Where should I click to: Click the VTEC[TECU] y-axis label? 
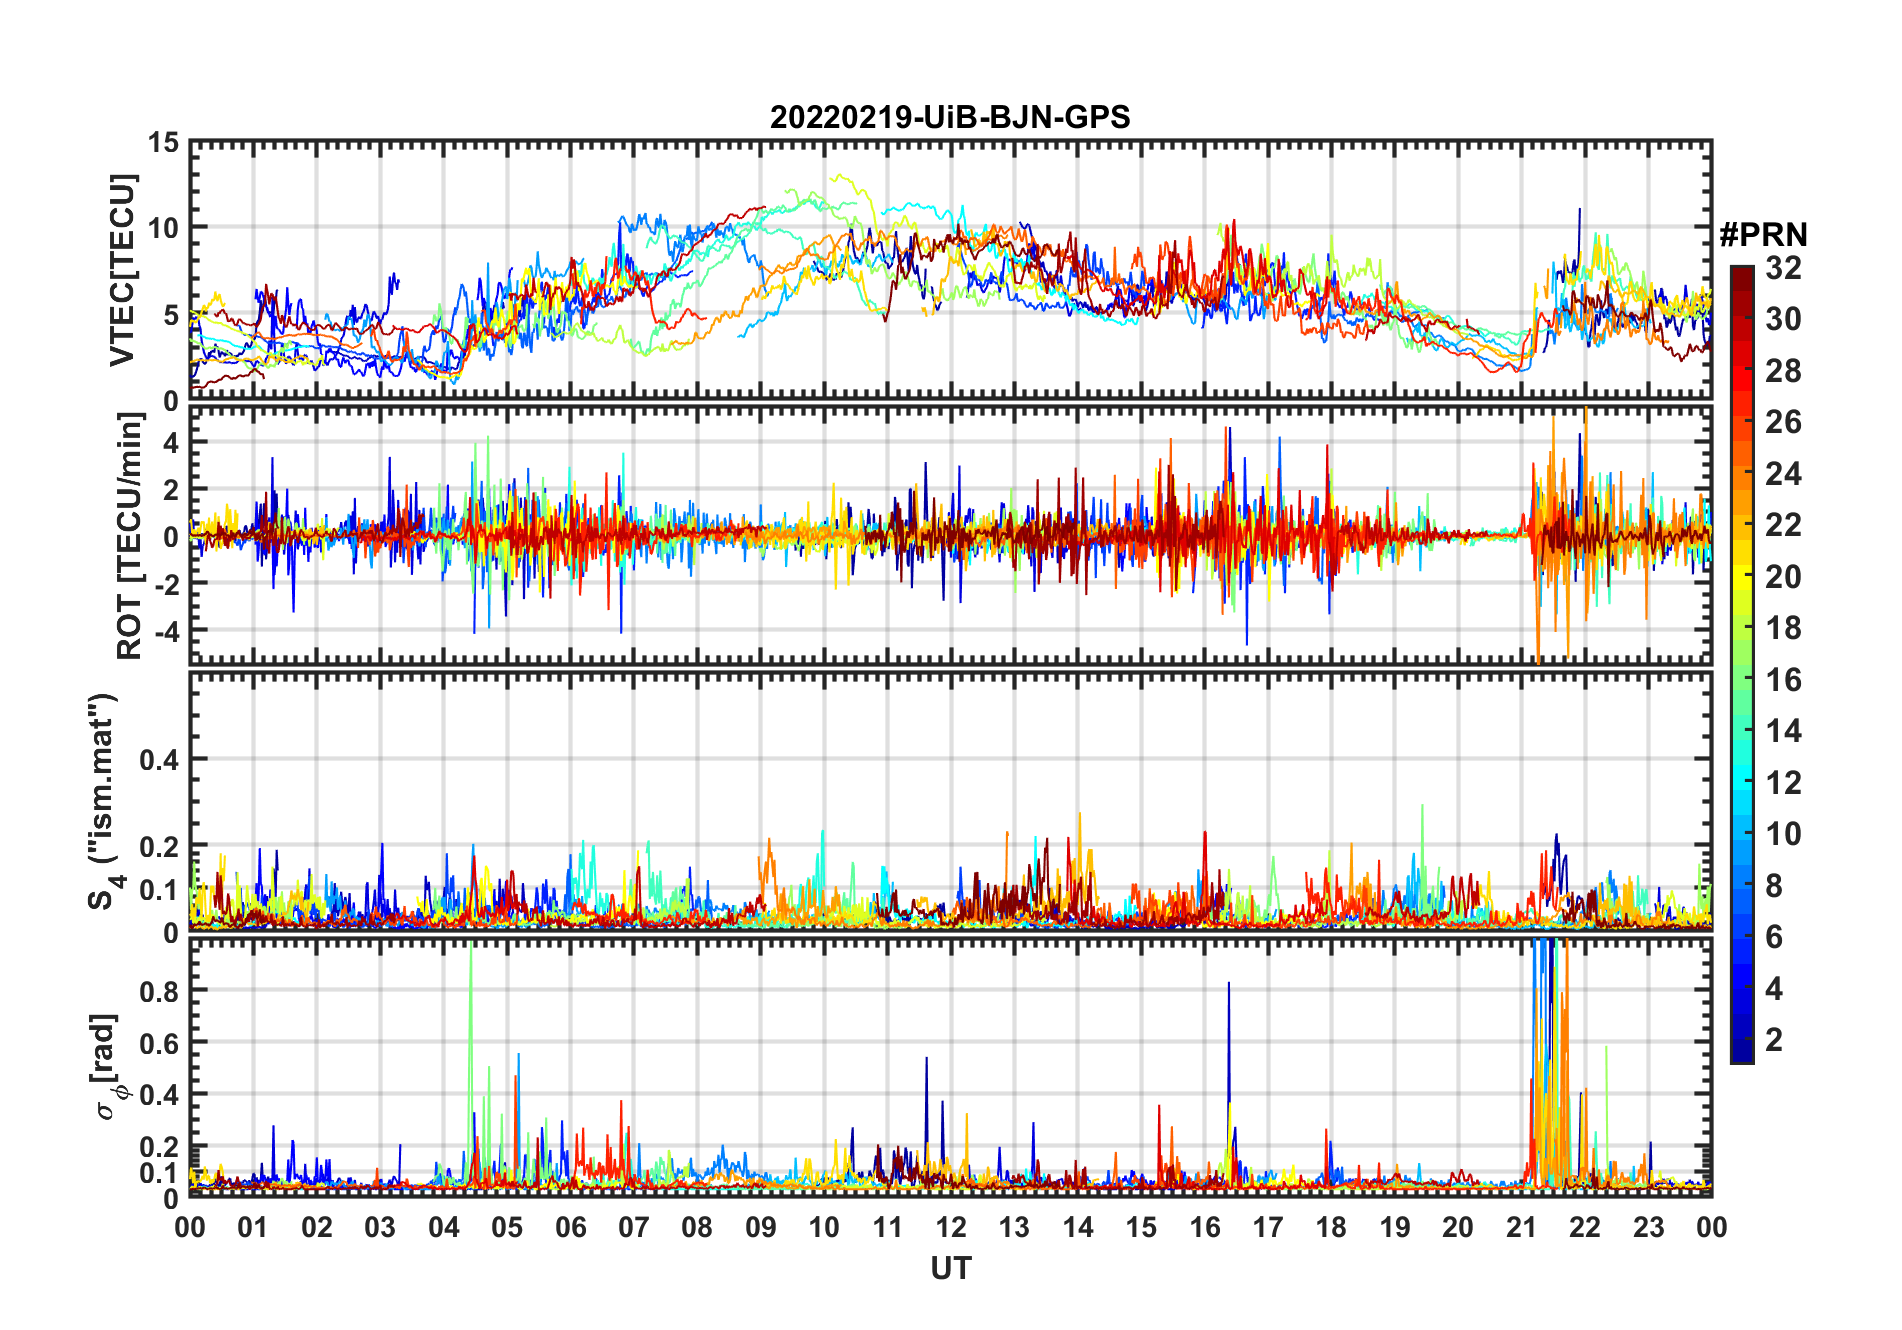[x=122, y=270]
